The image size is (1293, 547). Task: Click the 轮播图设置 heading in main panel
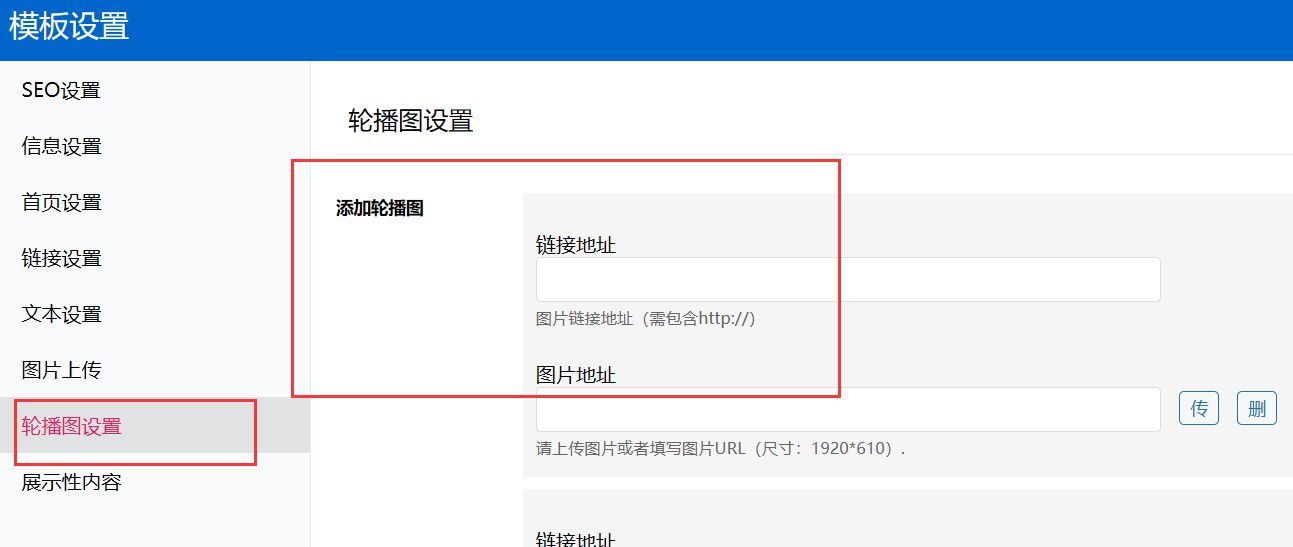[410, 122]
